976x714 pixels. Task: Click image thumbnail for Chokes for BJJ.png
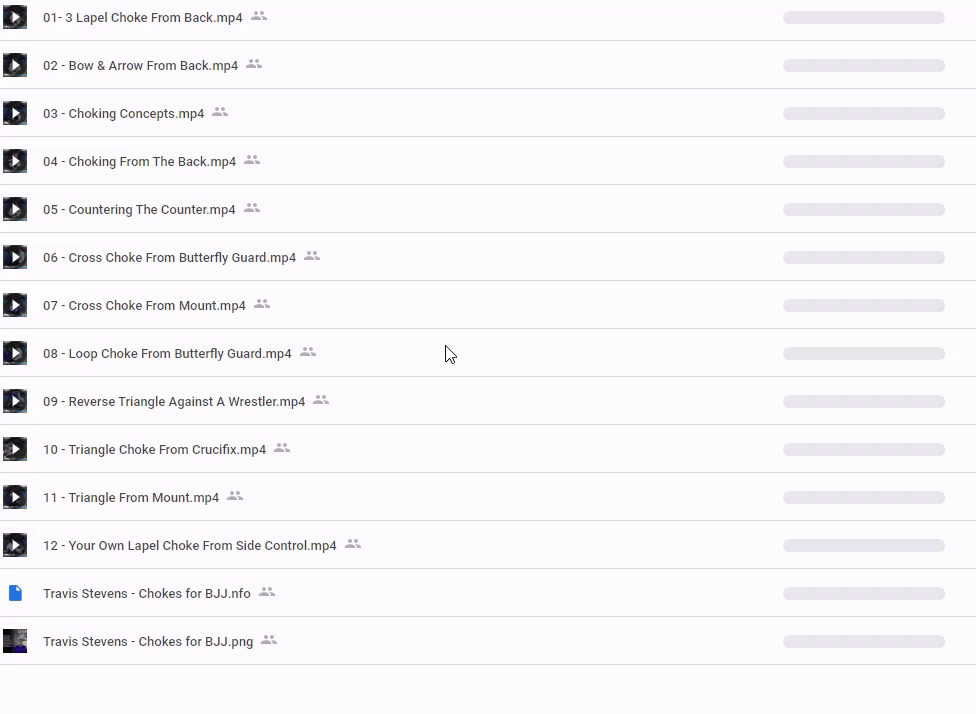(15, 641)
